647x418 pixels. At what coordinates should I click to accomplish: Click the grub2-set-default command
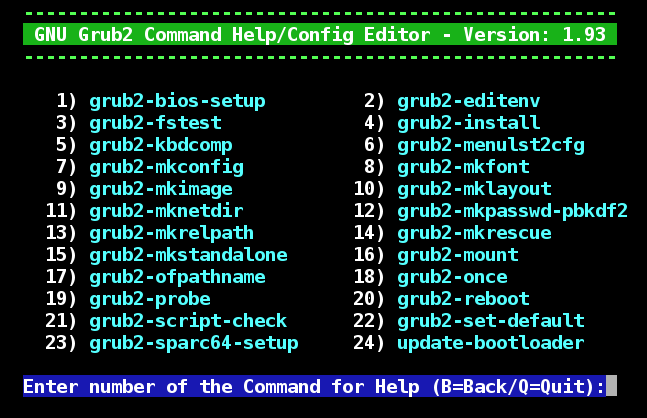tap(491, 321)
